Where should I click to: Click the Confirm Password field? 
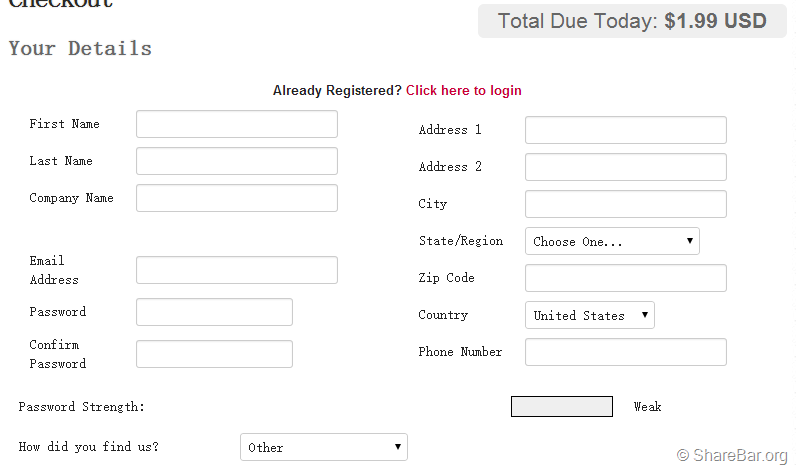214,354
